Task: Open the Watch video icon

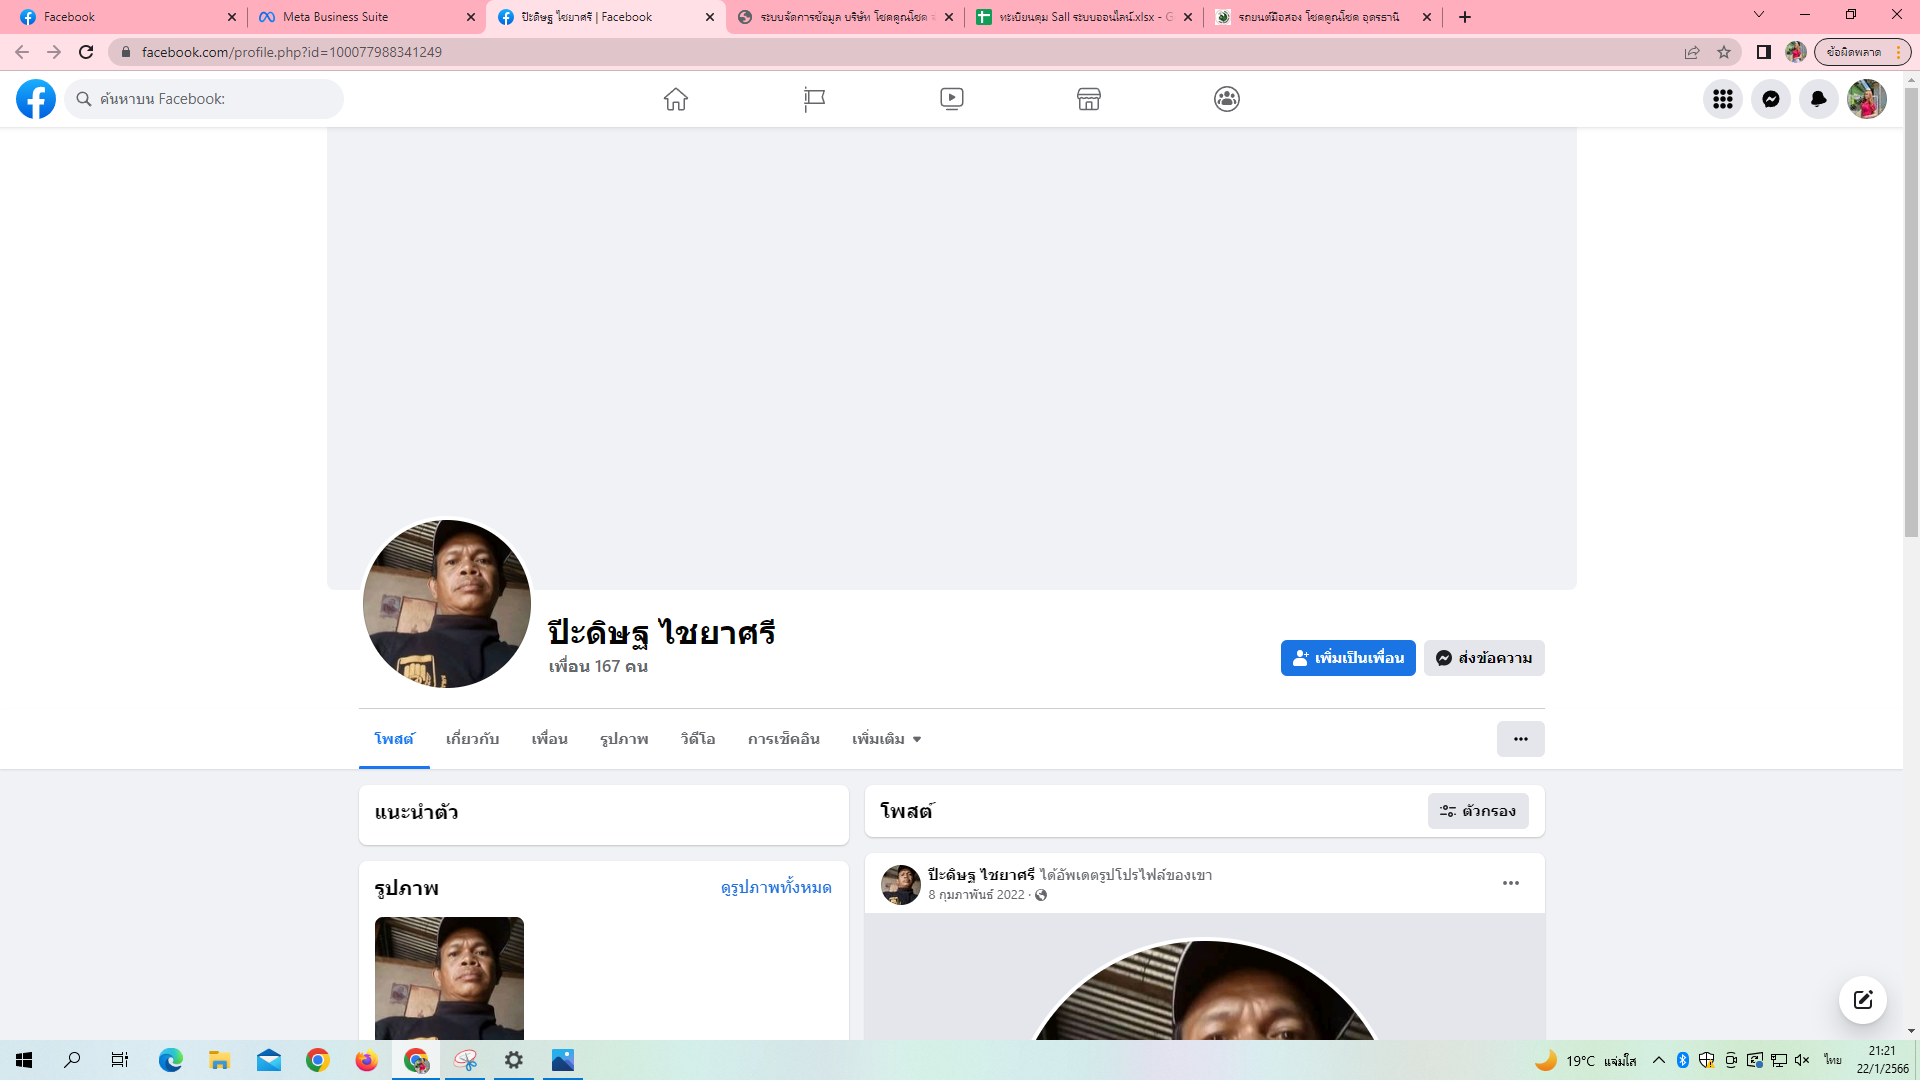Action: point(951,99)
